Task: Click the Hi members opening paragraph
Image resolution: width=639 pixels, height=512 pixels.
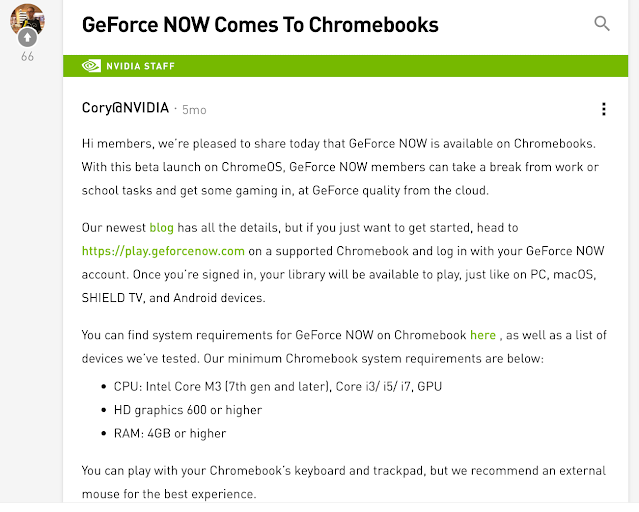Action: (x=340, y=167)
